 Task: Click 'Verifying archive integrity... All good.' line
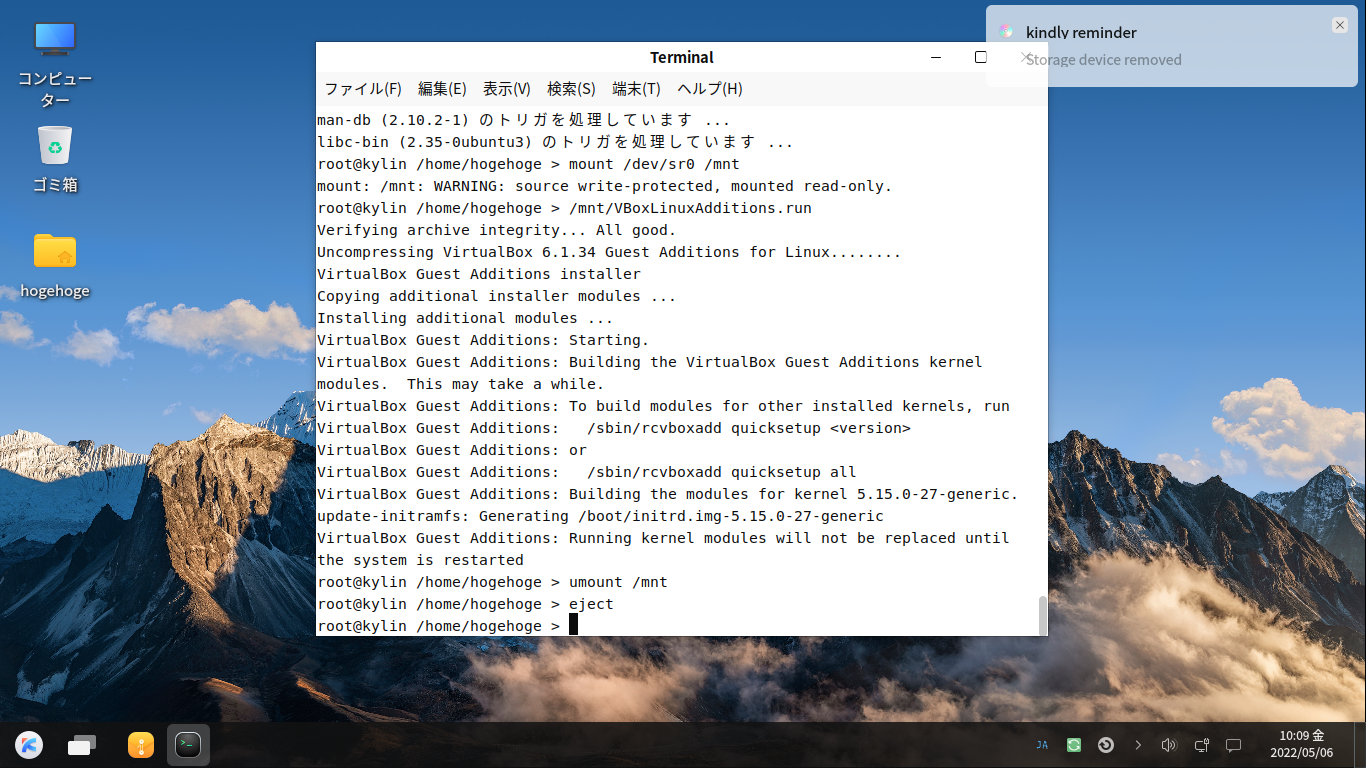point(497,230)
